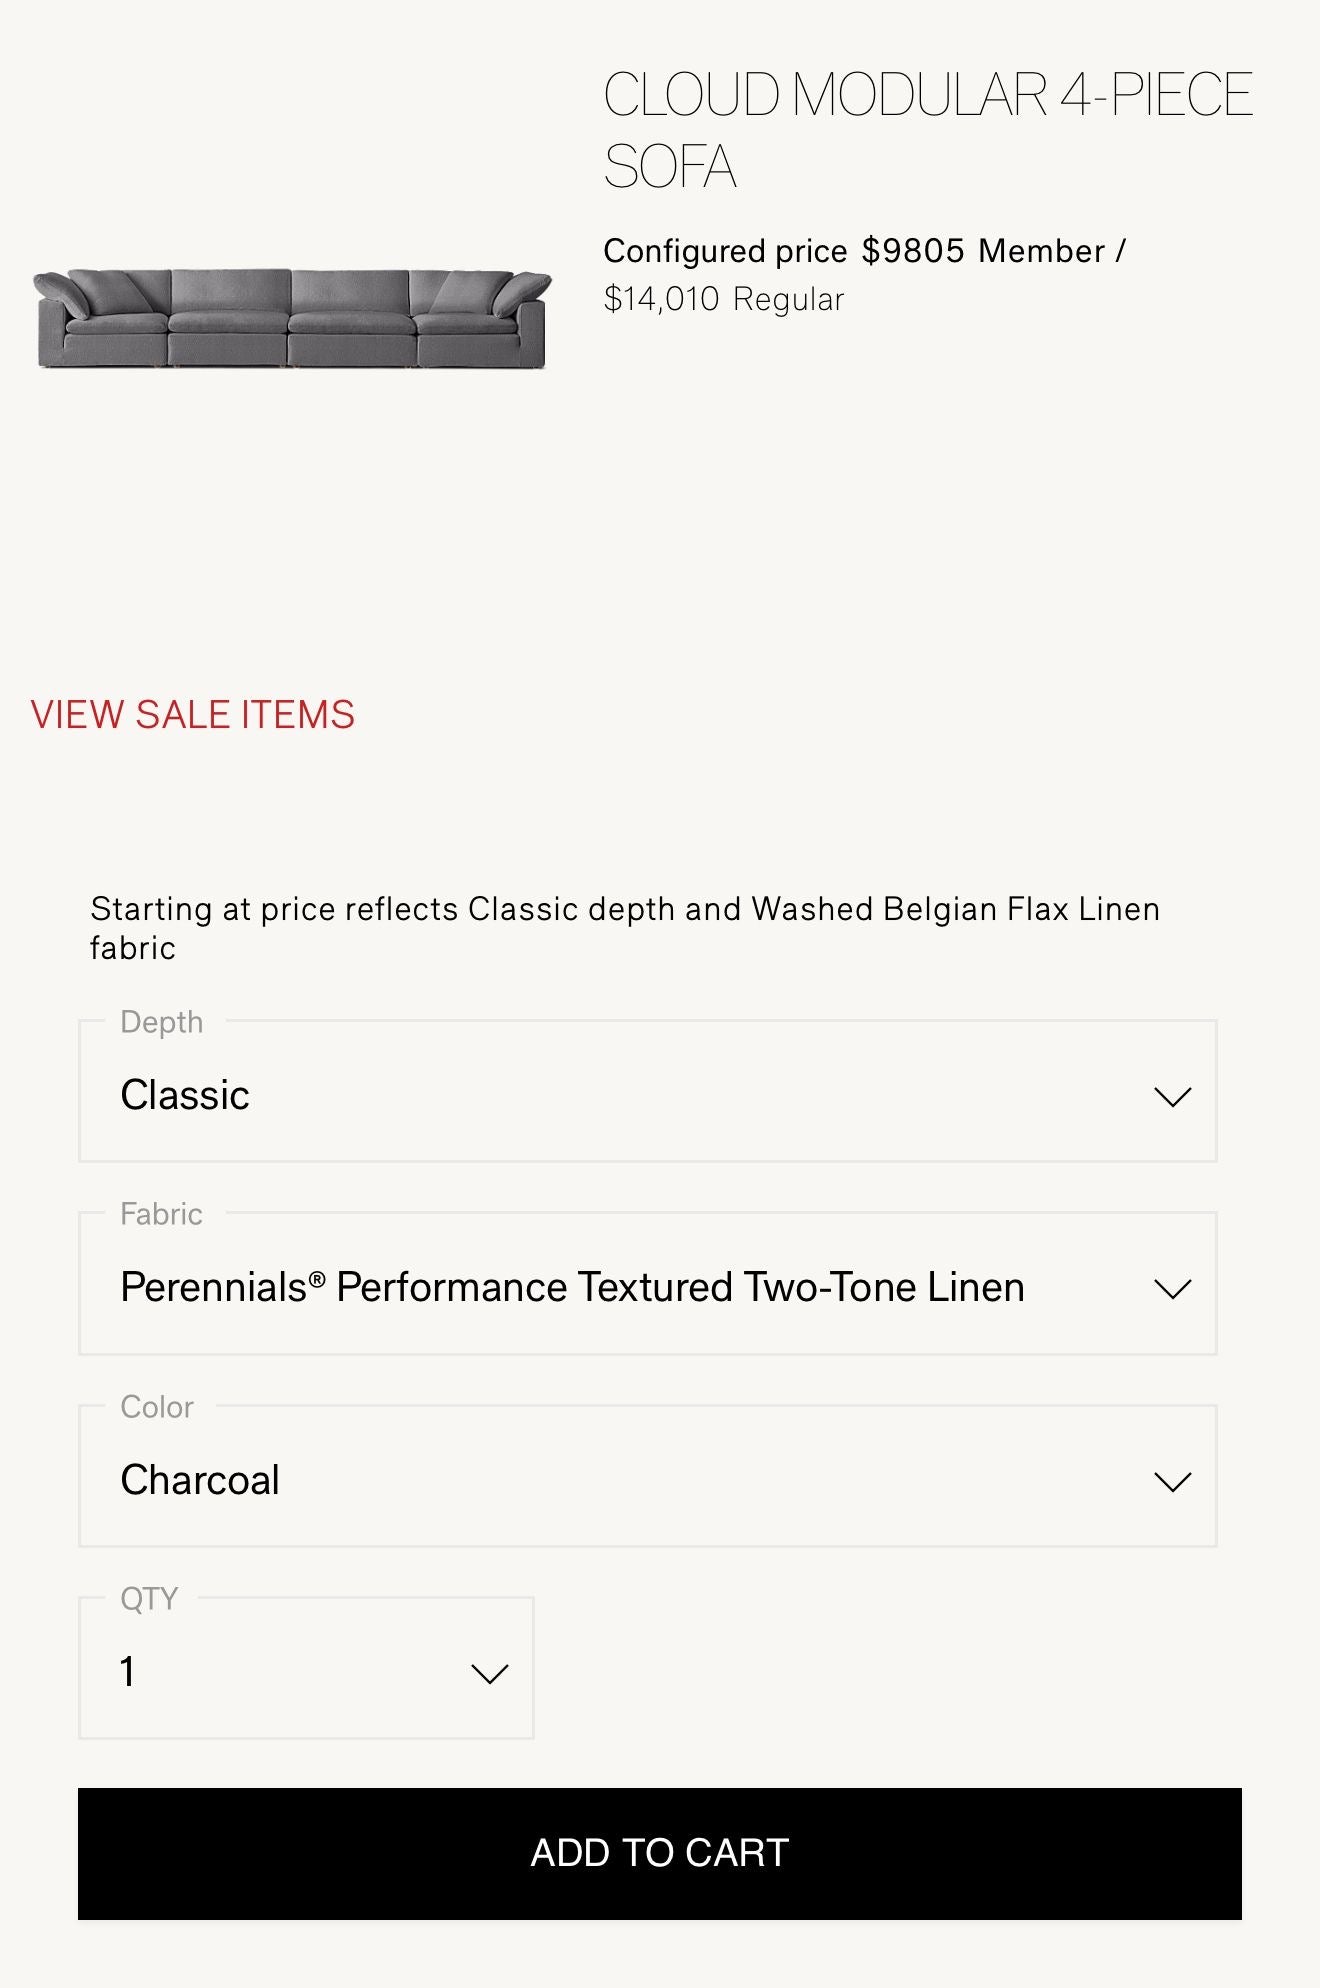Click the Cloud Modular 4-Piece Sofa title
The image size is (1320, 1988).
point(928,130)
